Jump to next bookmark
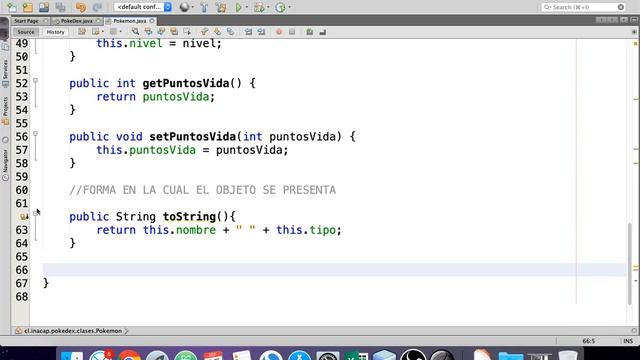Image resolution: width=640 pixels, height=360 pixels. 218,32
